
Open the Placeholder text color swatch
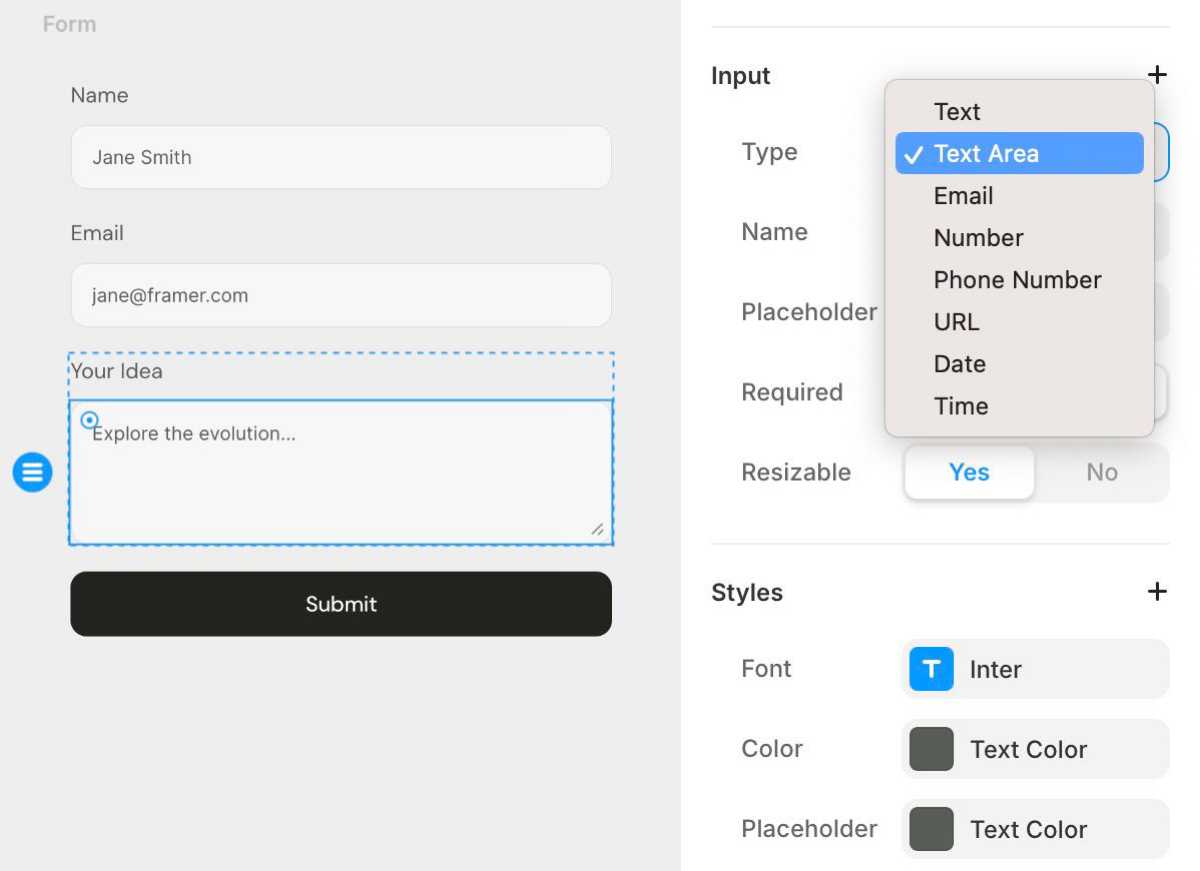point(1035,829)
